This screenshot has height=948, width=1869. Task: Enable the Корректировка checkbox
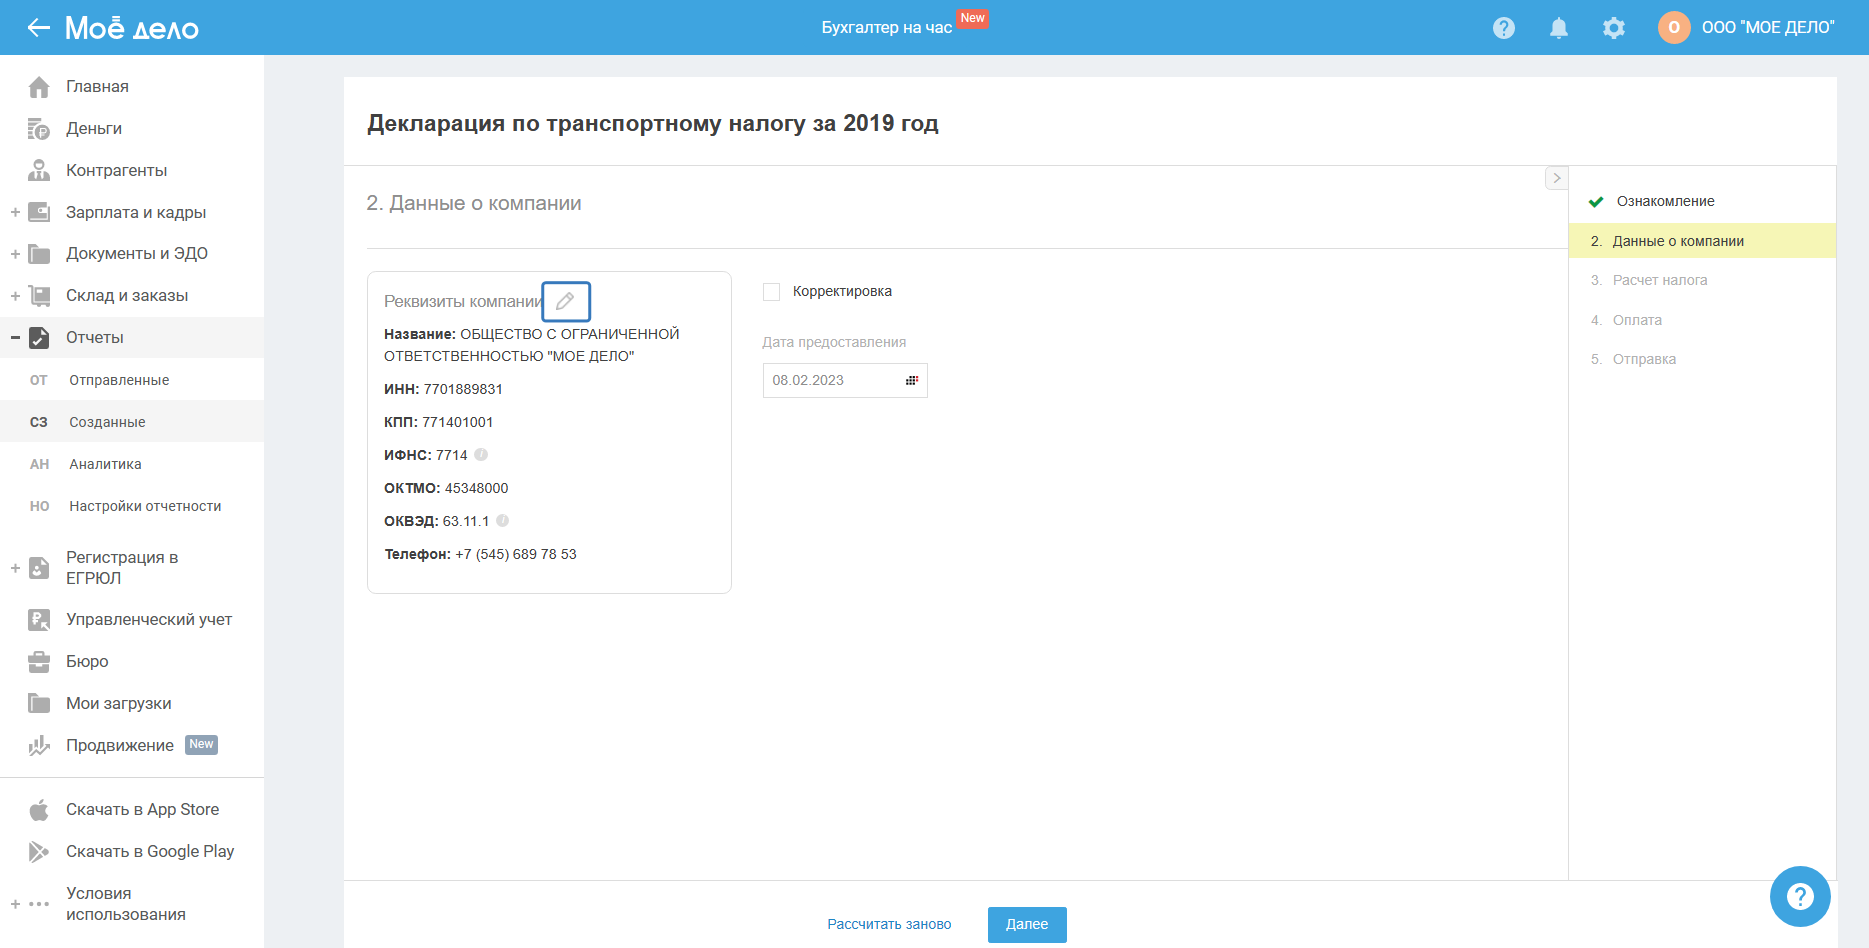click(x=771, y=292)
